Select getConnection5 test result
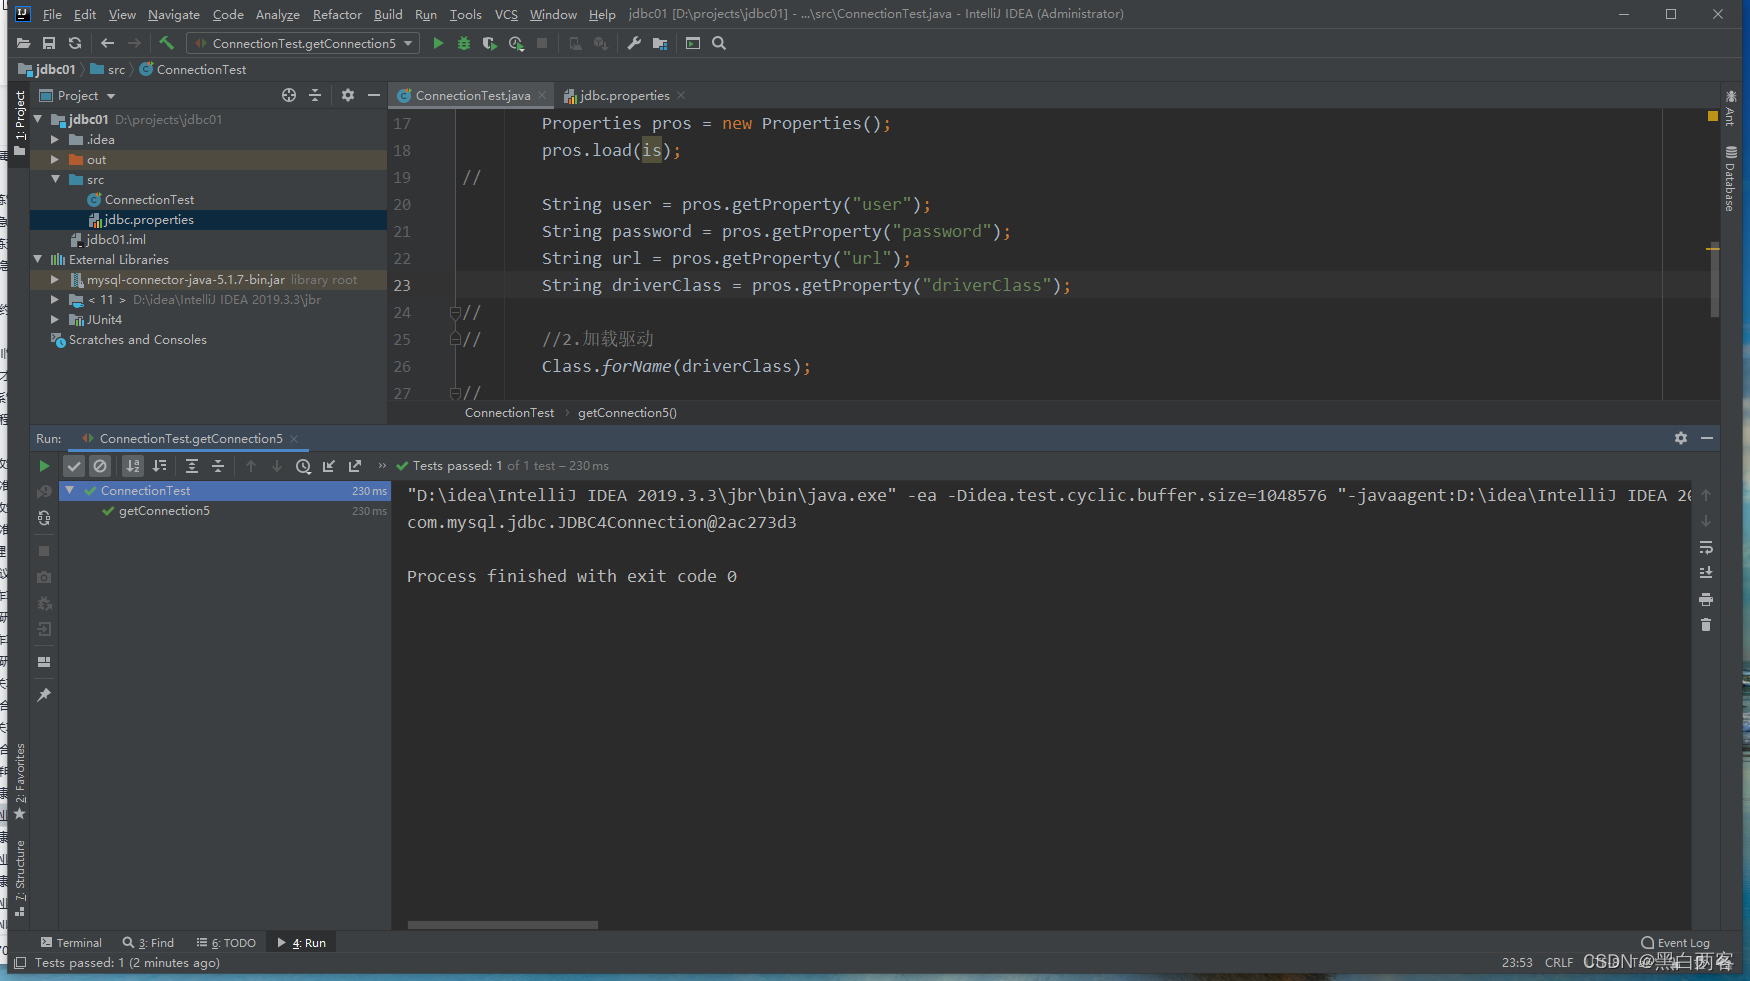Screen dimensions: 1750x981 click(x=164, y=511)
